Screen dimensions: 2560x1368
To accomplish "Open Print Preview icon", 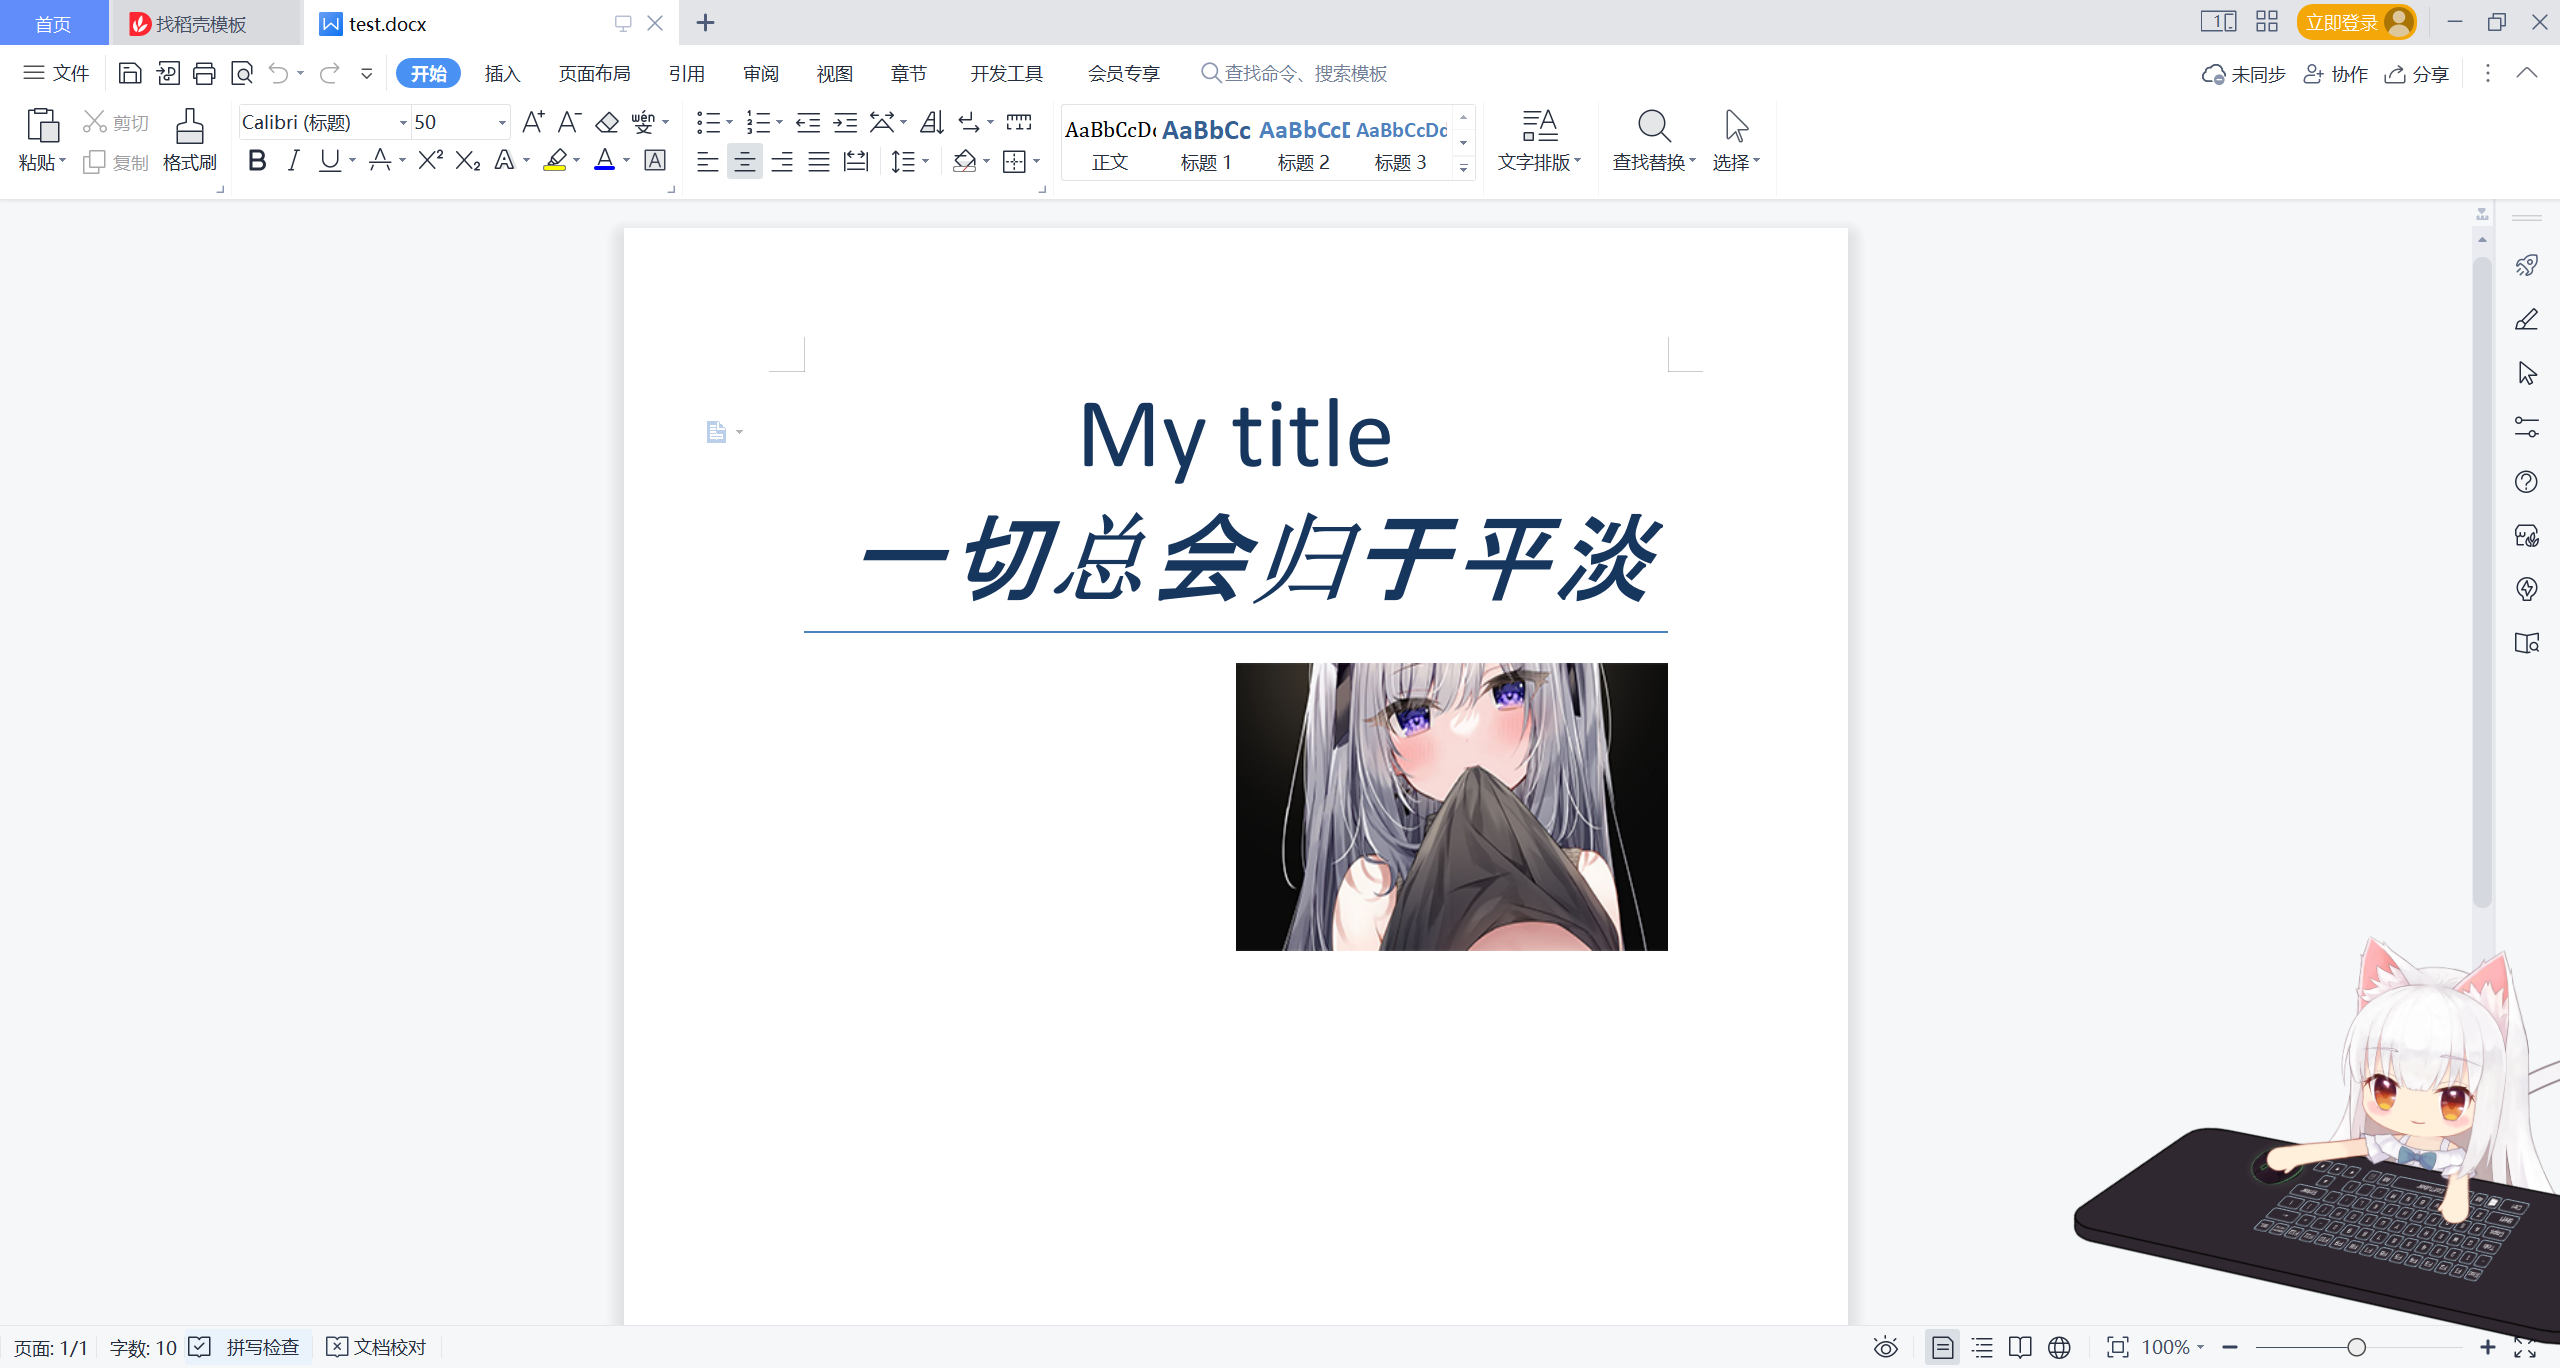I will (x=242, y=73).
